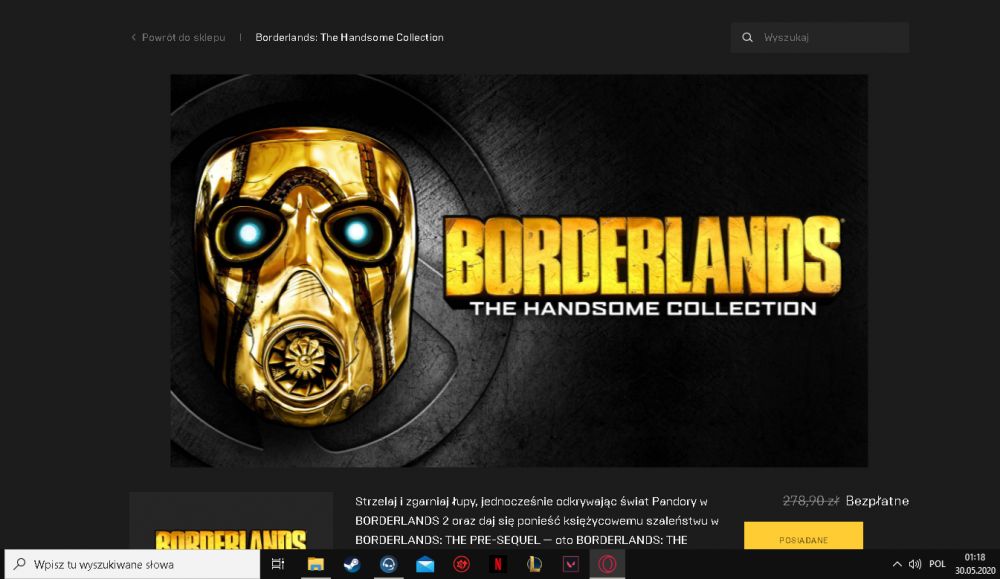This screenshot has height=579, width=1000.
Task: Open File Explorer from the taskbar
Action: click(315, 564)
